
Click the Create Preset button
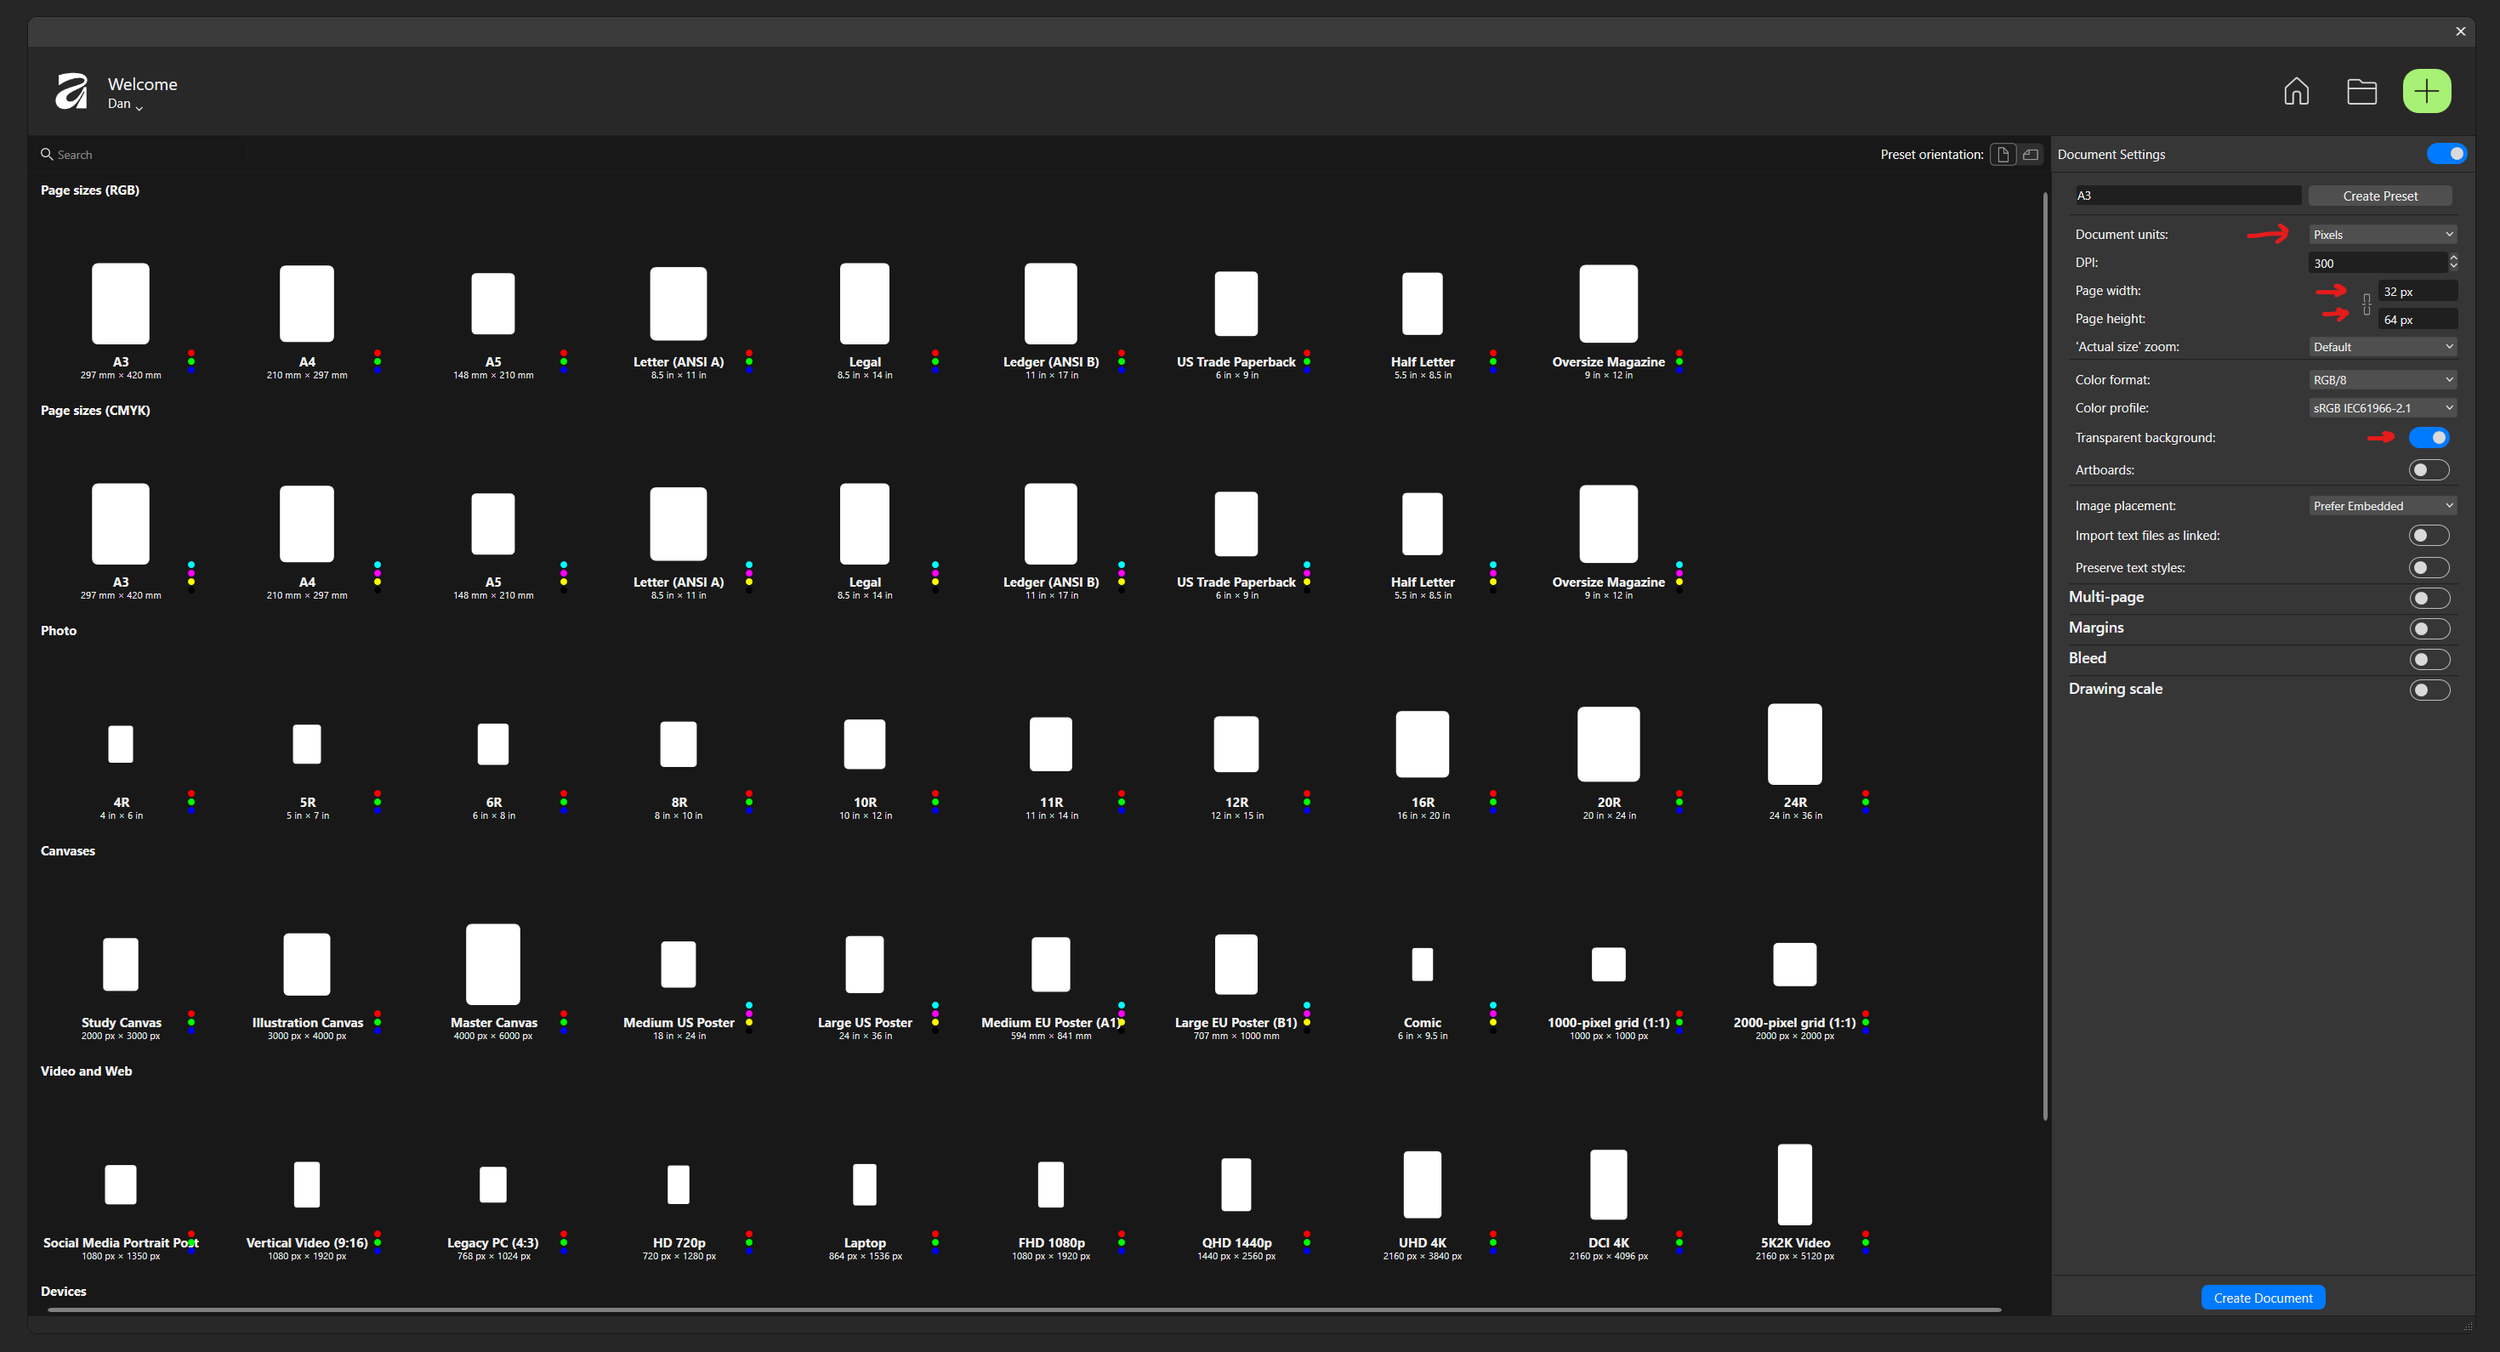tap(2379, 196)
